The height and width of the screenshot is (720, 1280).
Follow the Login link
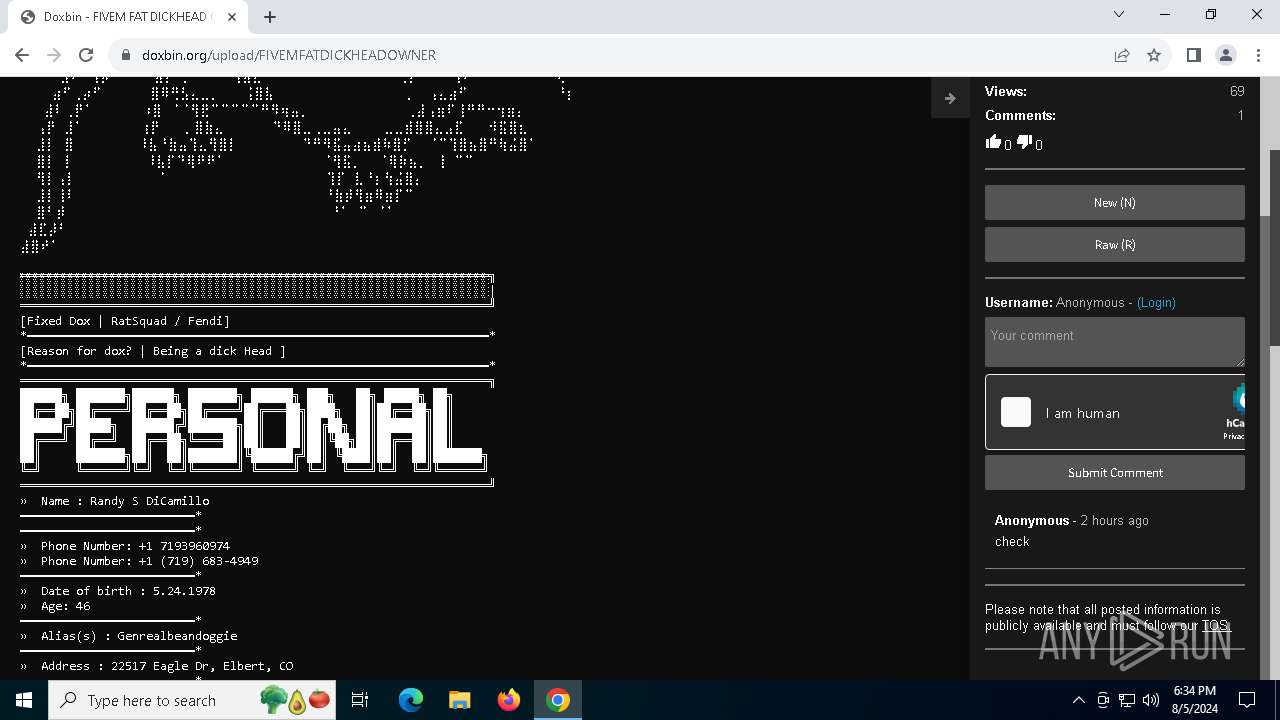point(1156,302)
